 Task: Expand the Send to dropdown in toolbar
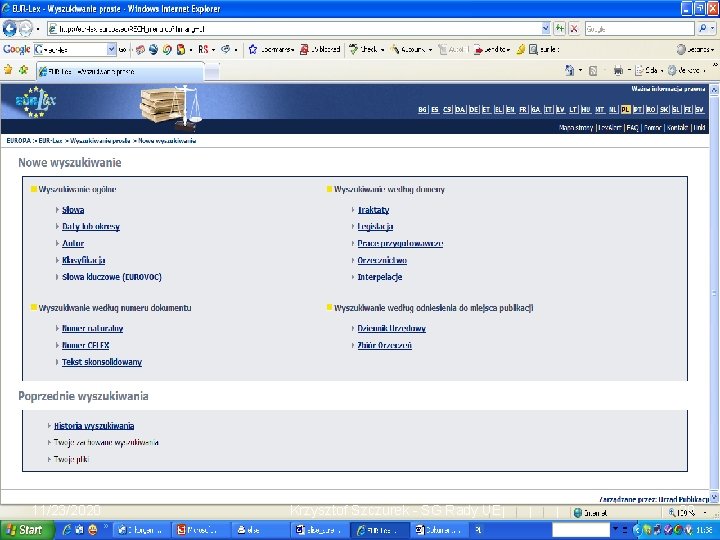point(508,50)
